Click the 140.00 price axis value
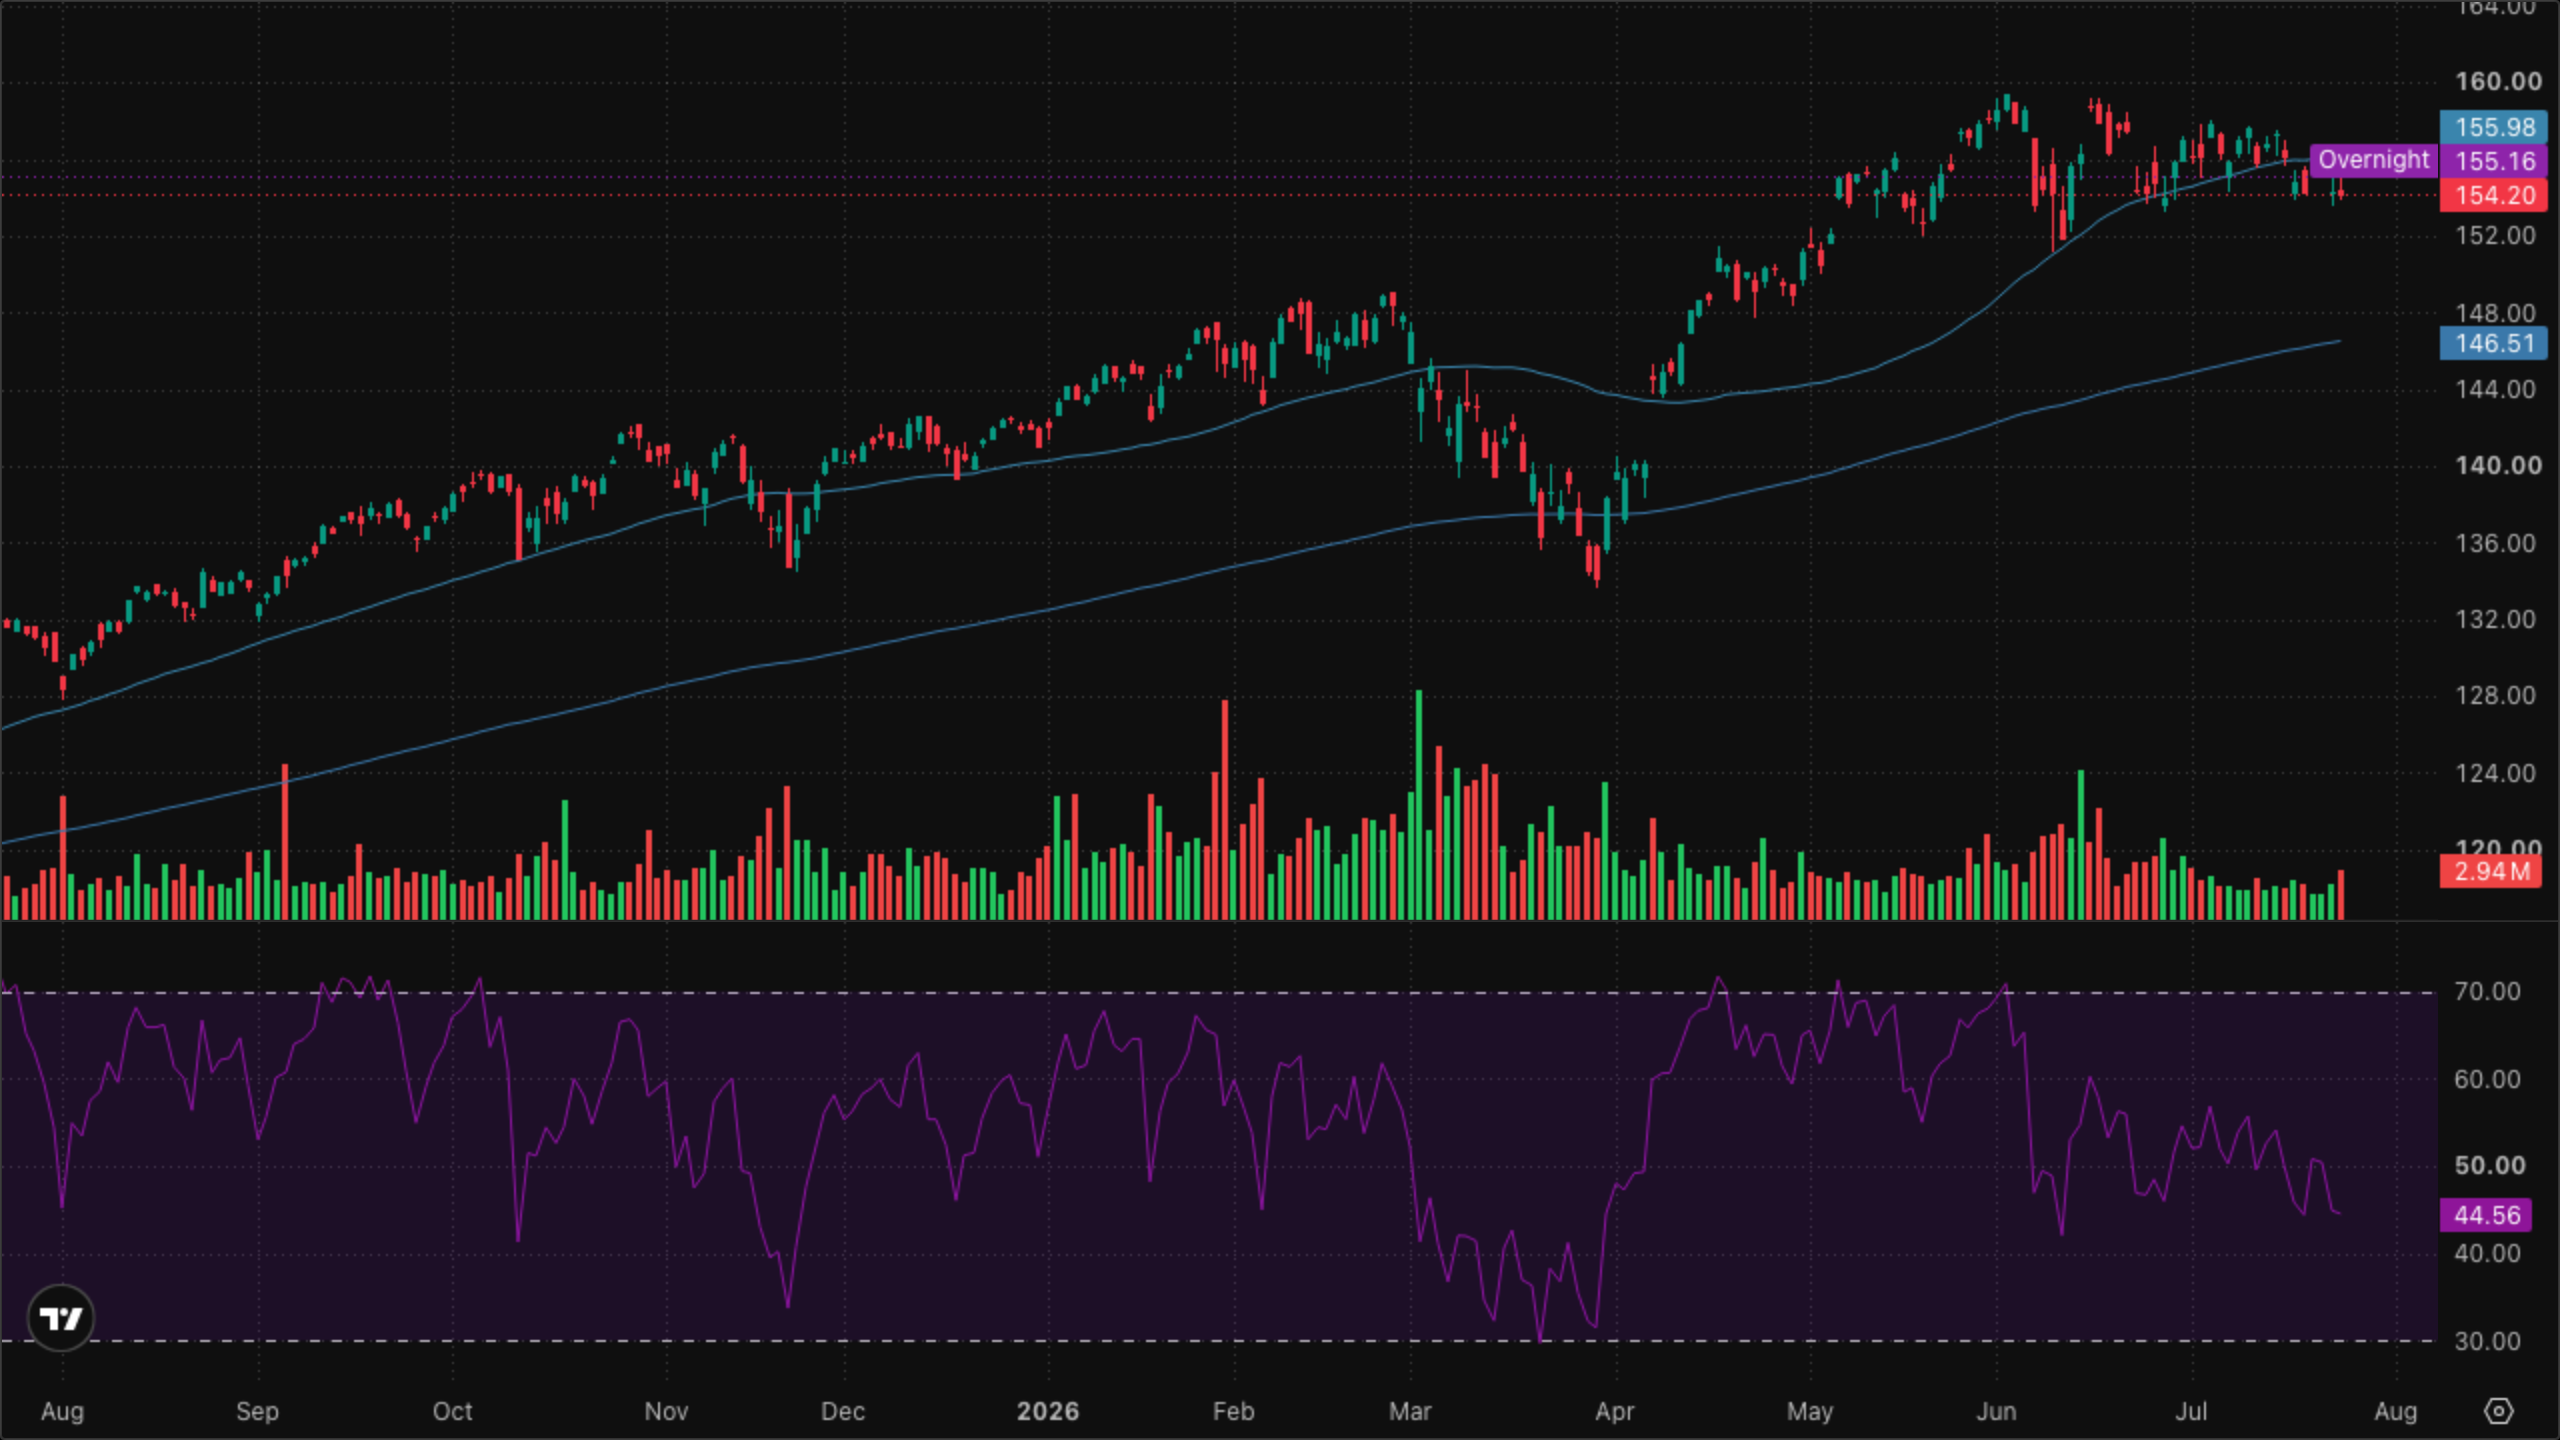This screenshot has height=1440, width=2560. [x=2498, y=465]
